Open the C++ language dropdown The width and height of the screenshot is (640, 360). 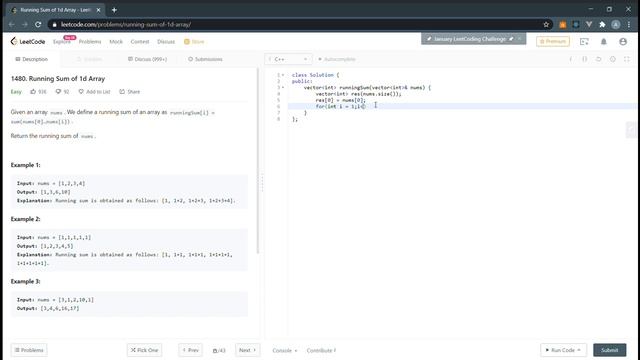[288, 59]
